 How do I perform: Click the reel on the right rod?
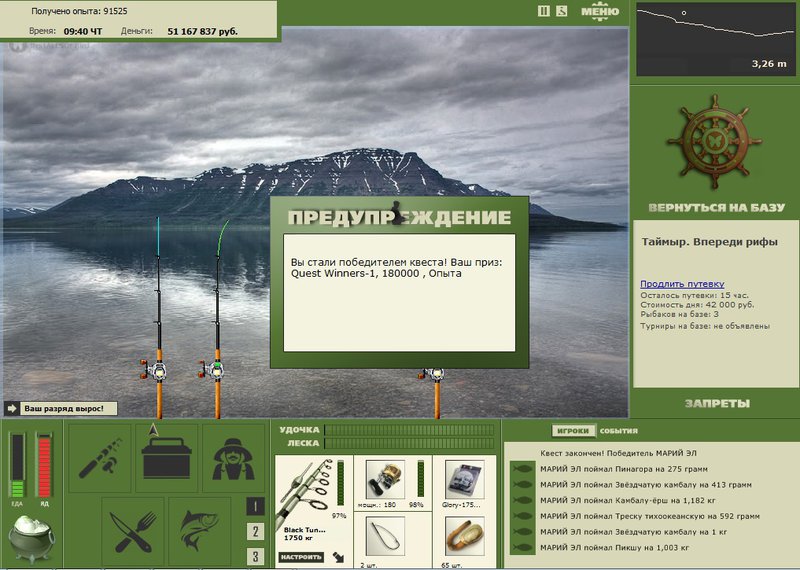432,375
